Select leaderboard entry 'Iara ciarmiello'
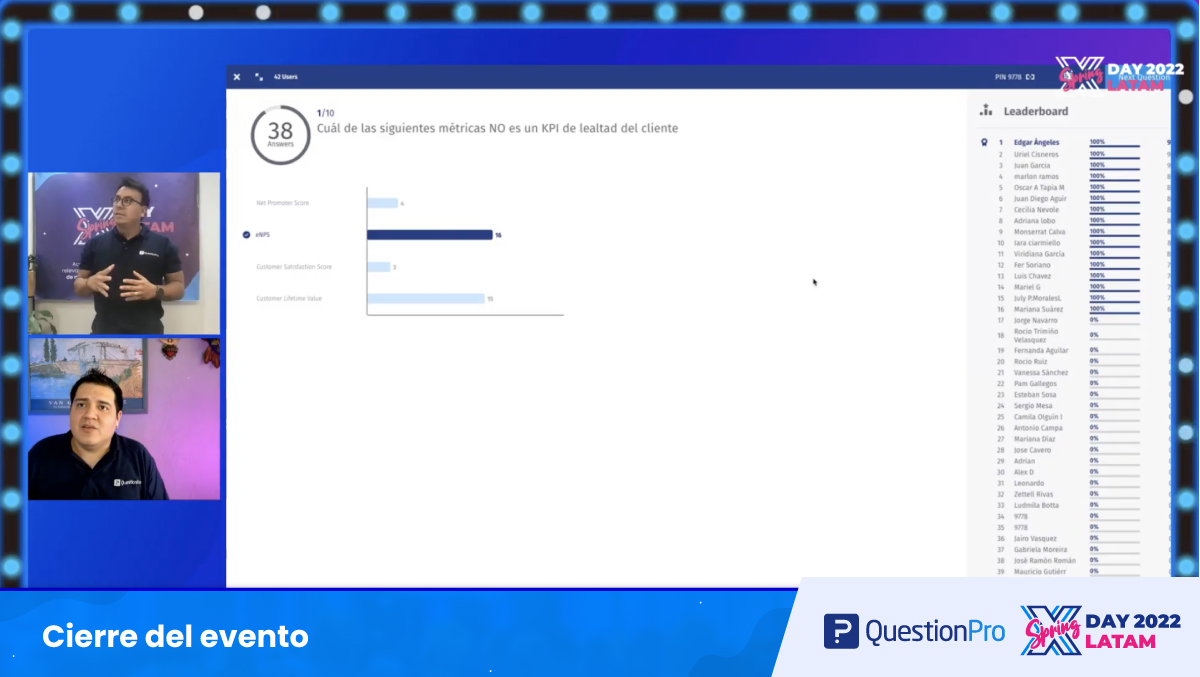This screenshot has height=677, width=1200. point(1036,243)
